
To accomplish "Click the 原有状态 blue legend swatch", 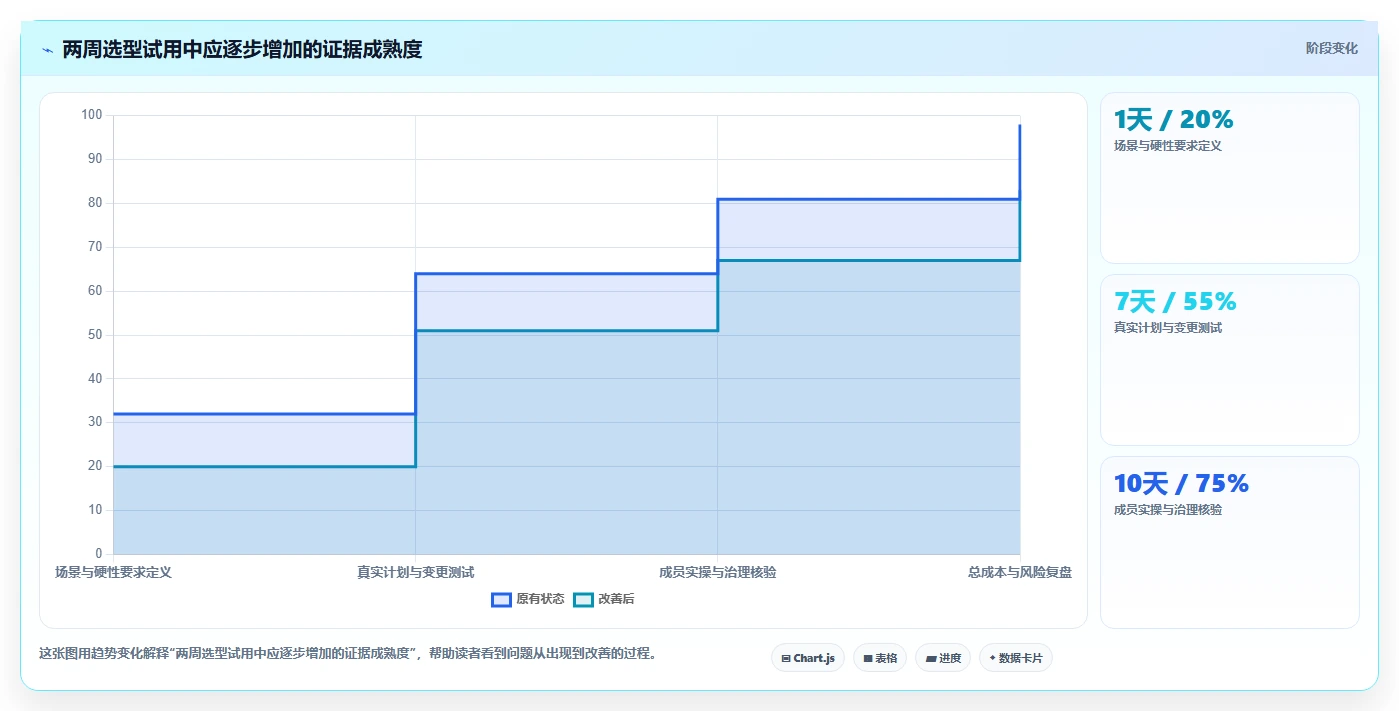I will tap(501, 599).
